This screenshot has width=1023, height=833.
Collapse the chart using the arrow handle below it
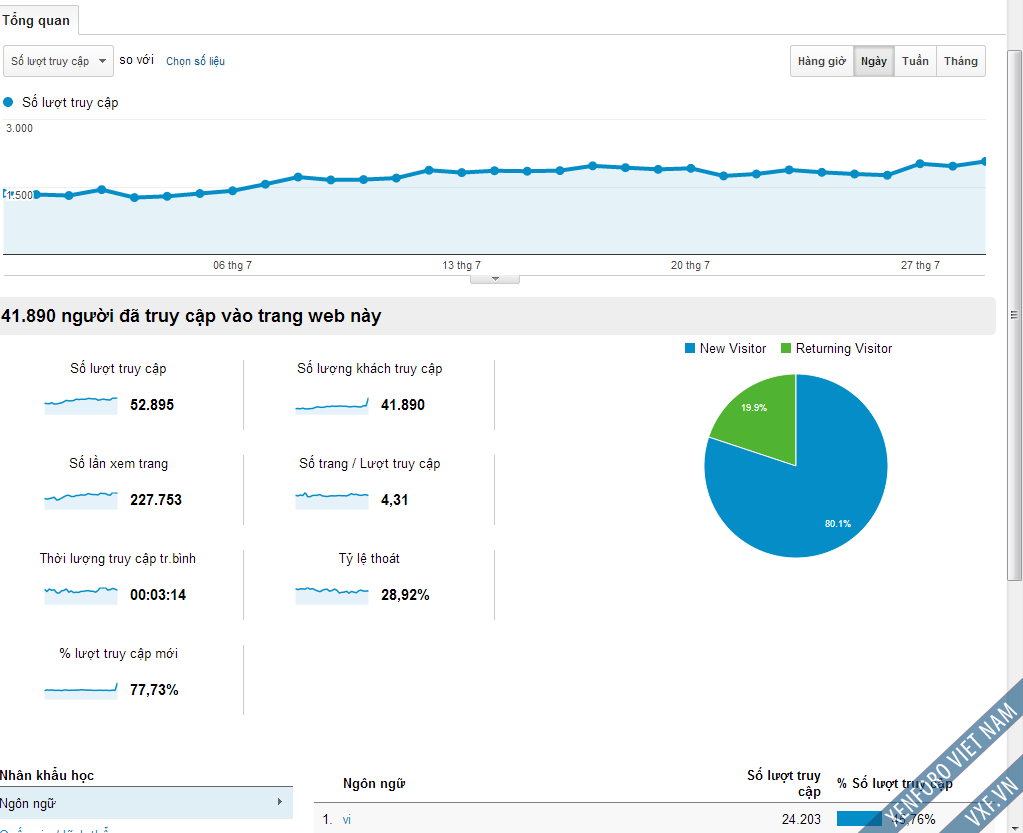(495, 279)
